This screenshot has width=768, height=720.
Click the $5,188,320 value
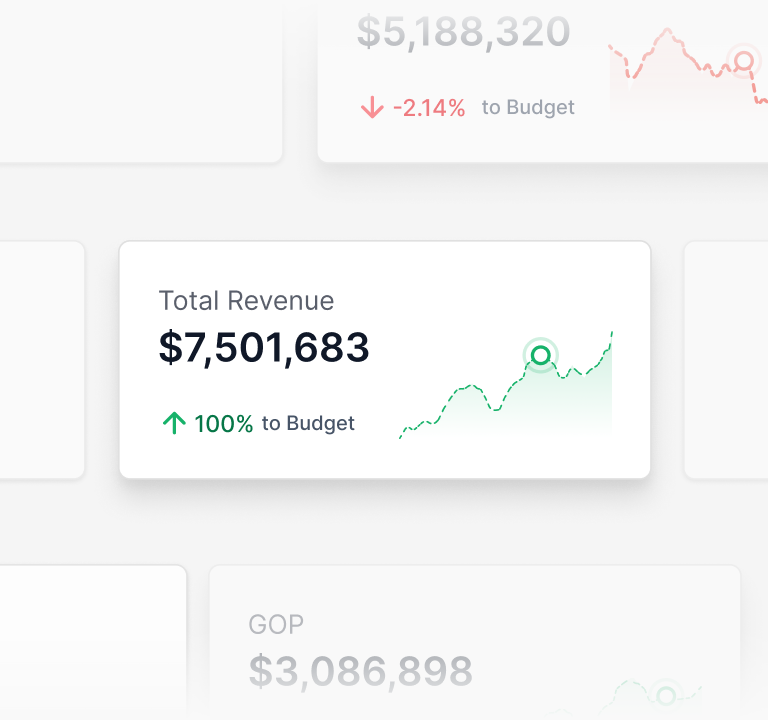point(463,32)
